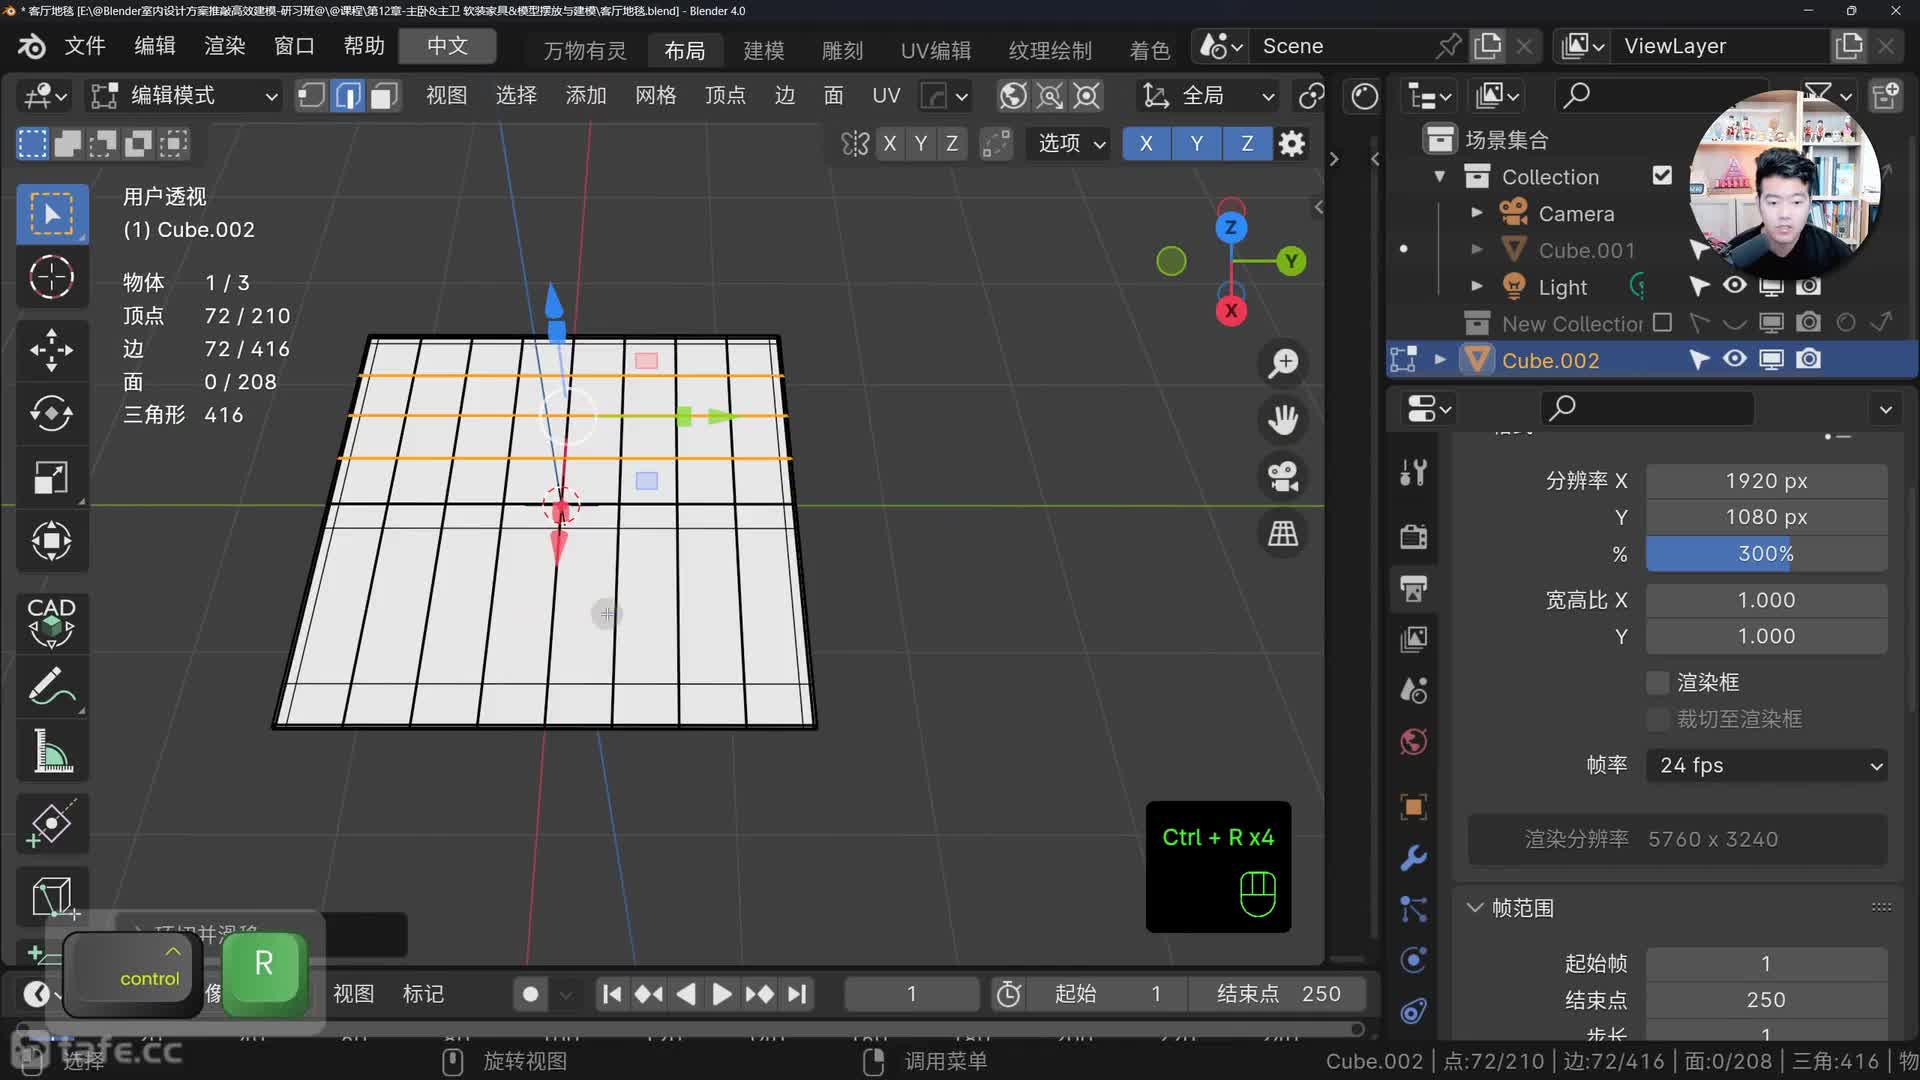Hide Cube.002 with its eye icon

click(x=1735, y=359)
